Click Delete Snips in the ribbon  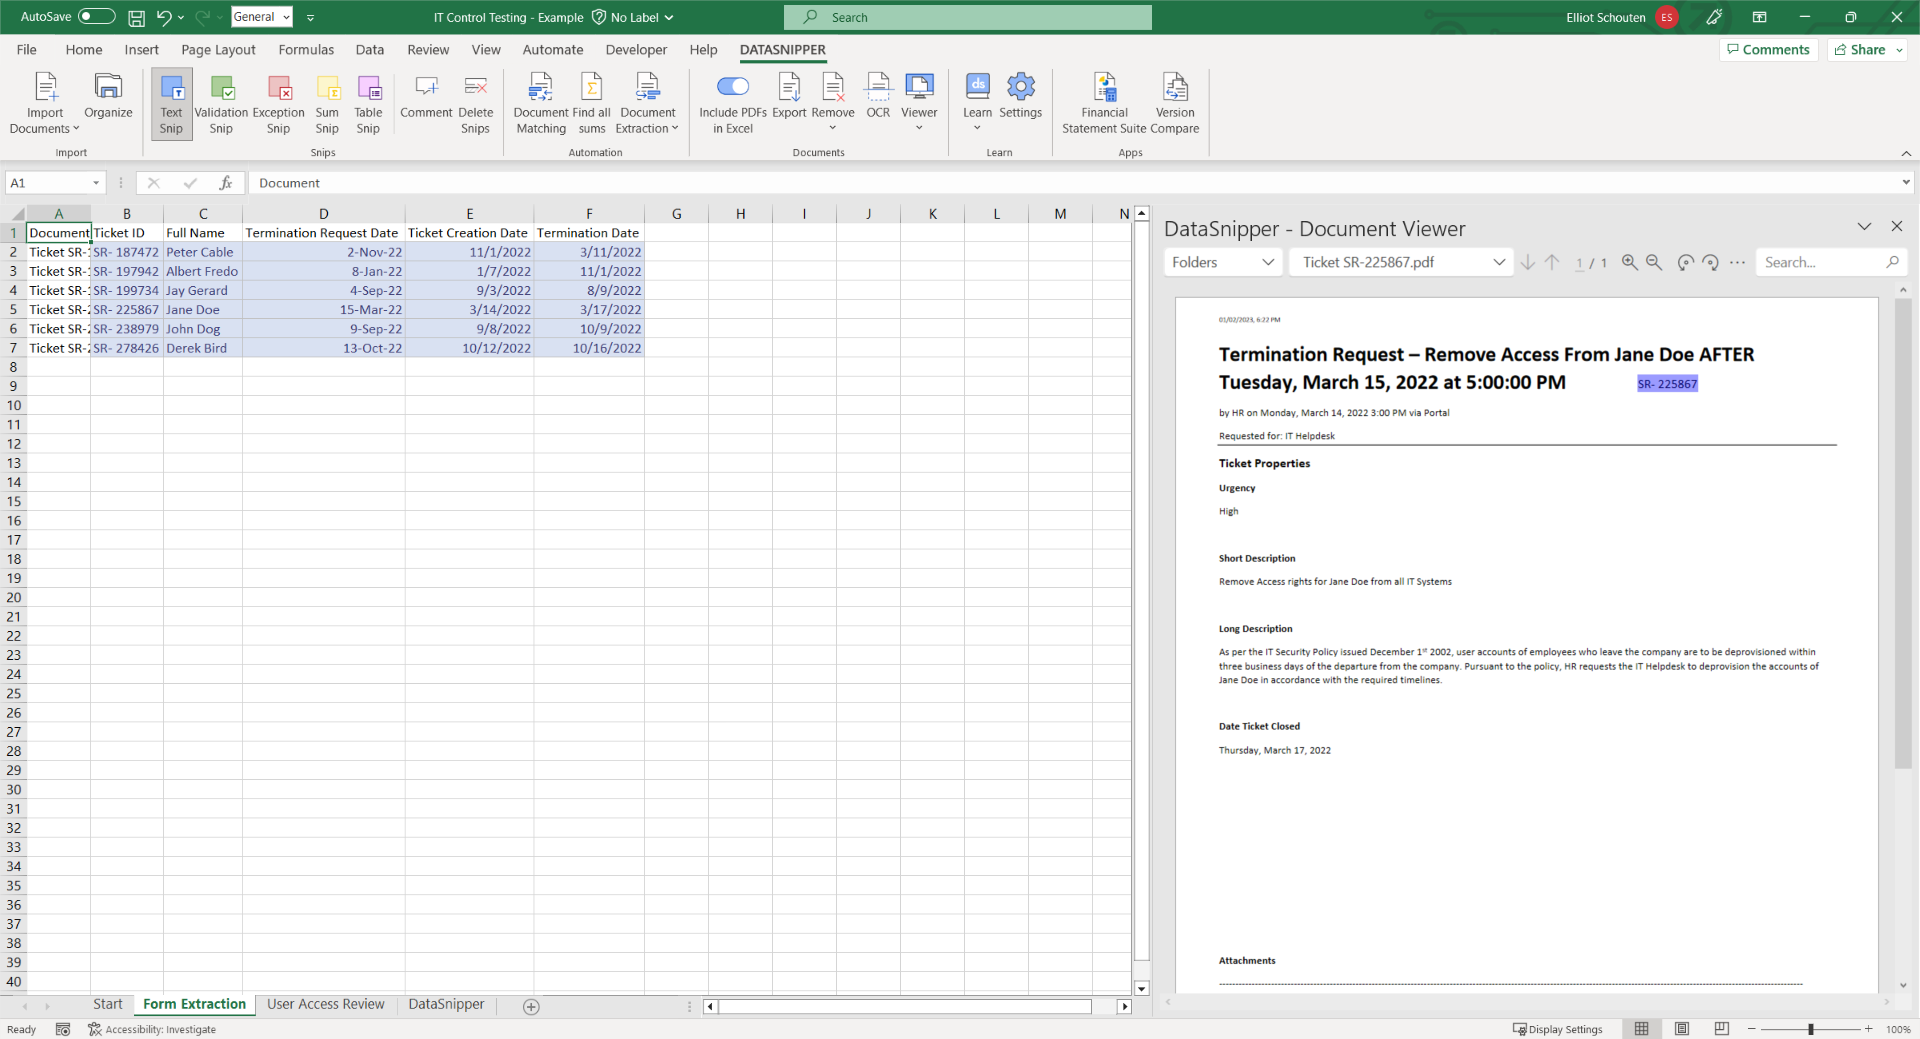coord(475,103)
